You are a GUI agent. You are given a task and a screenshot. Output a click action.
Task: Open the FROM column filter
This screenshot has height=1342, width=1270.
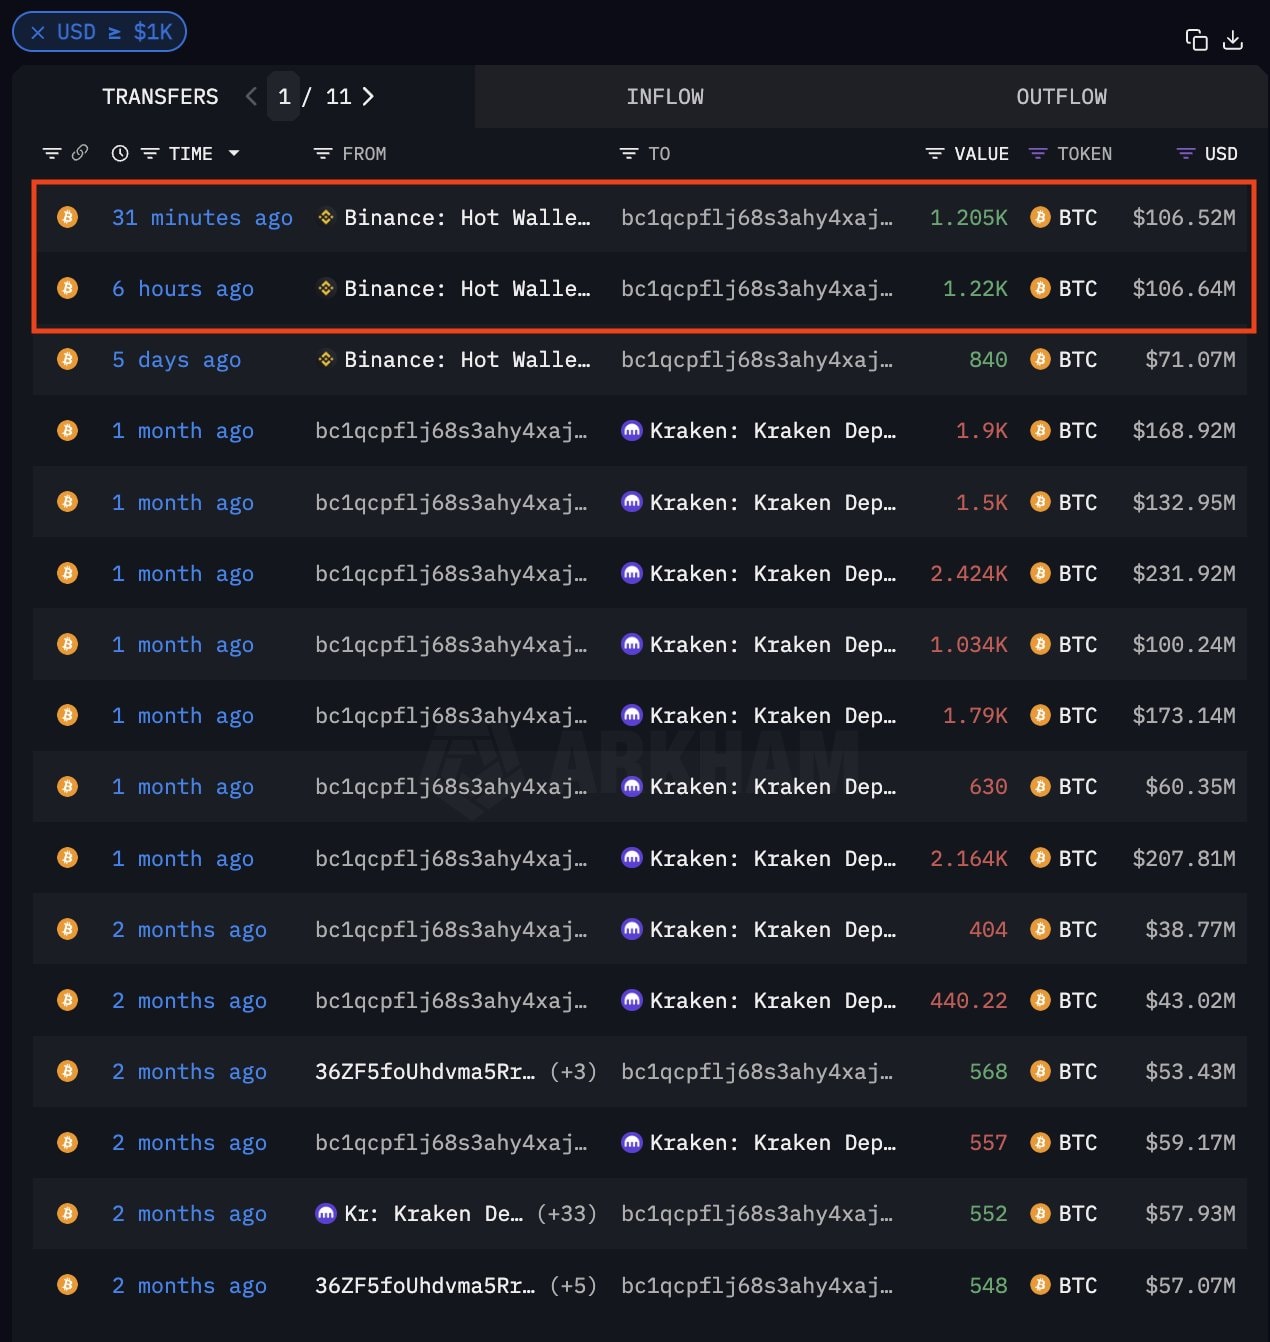click(323, 154)
